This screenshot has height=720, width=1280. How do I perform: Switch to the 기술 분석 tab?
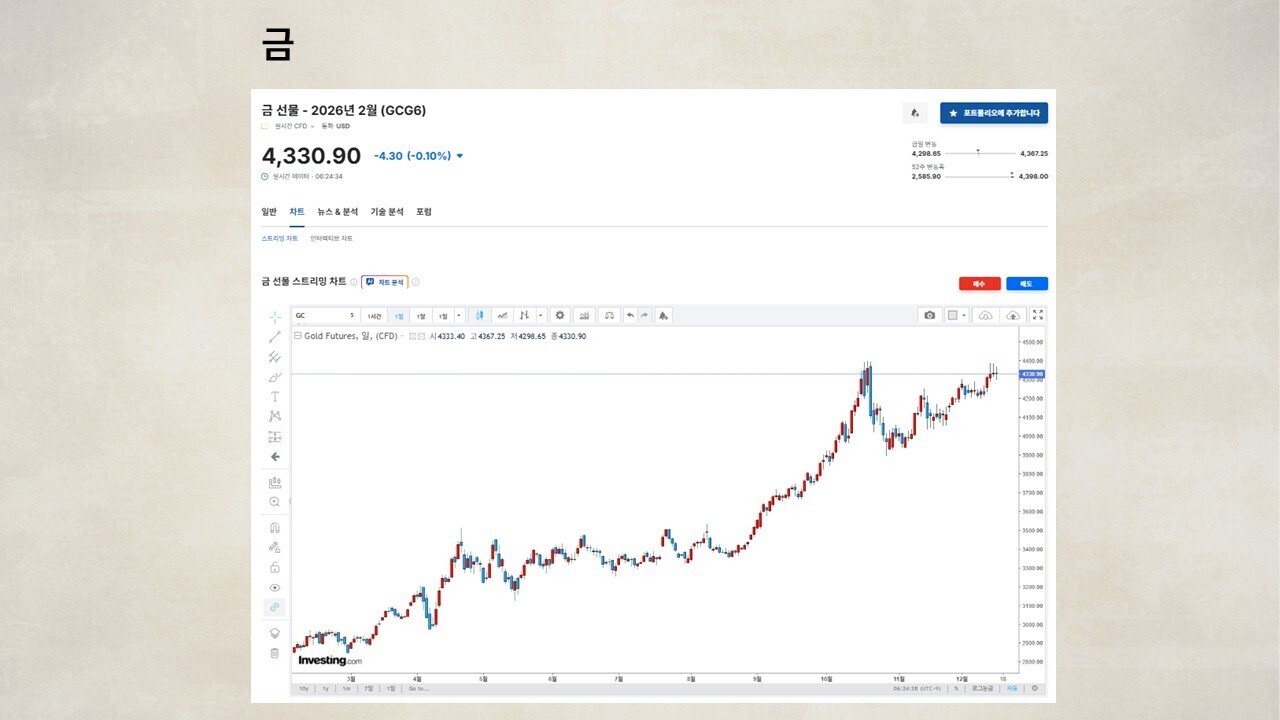387,212
